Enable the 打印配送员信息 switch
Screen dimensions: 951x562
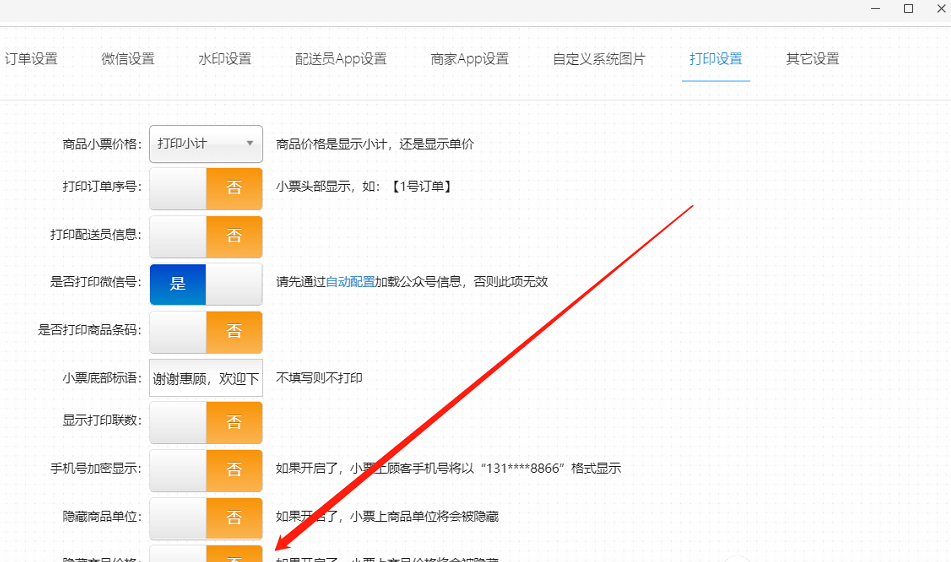pos(206,236)
